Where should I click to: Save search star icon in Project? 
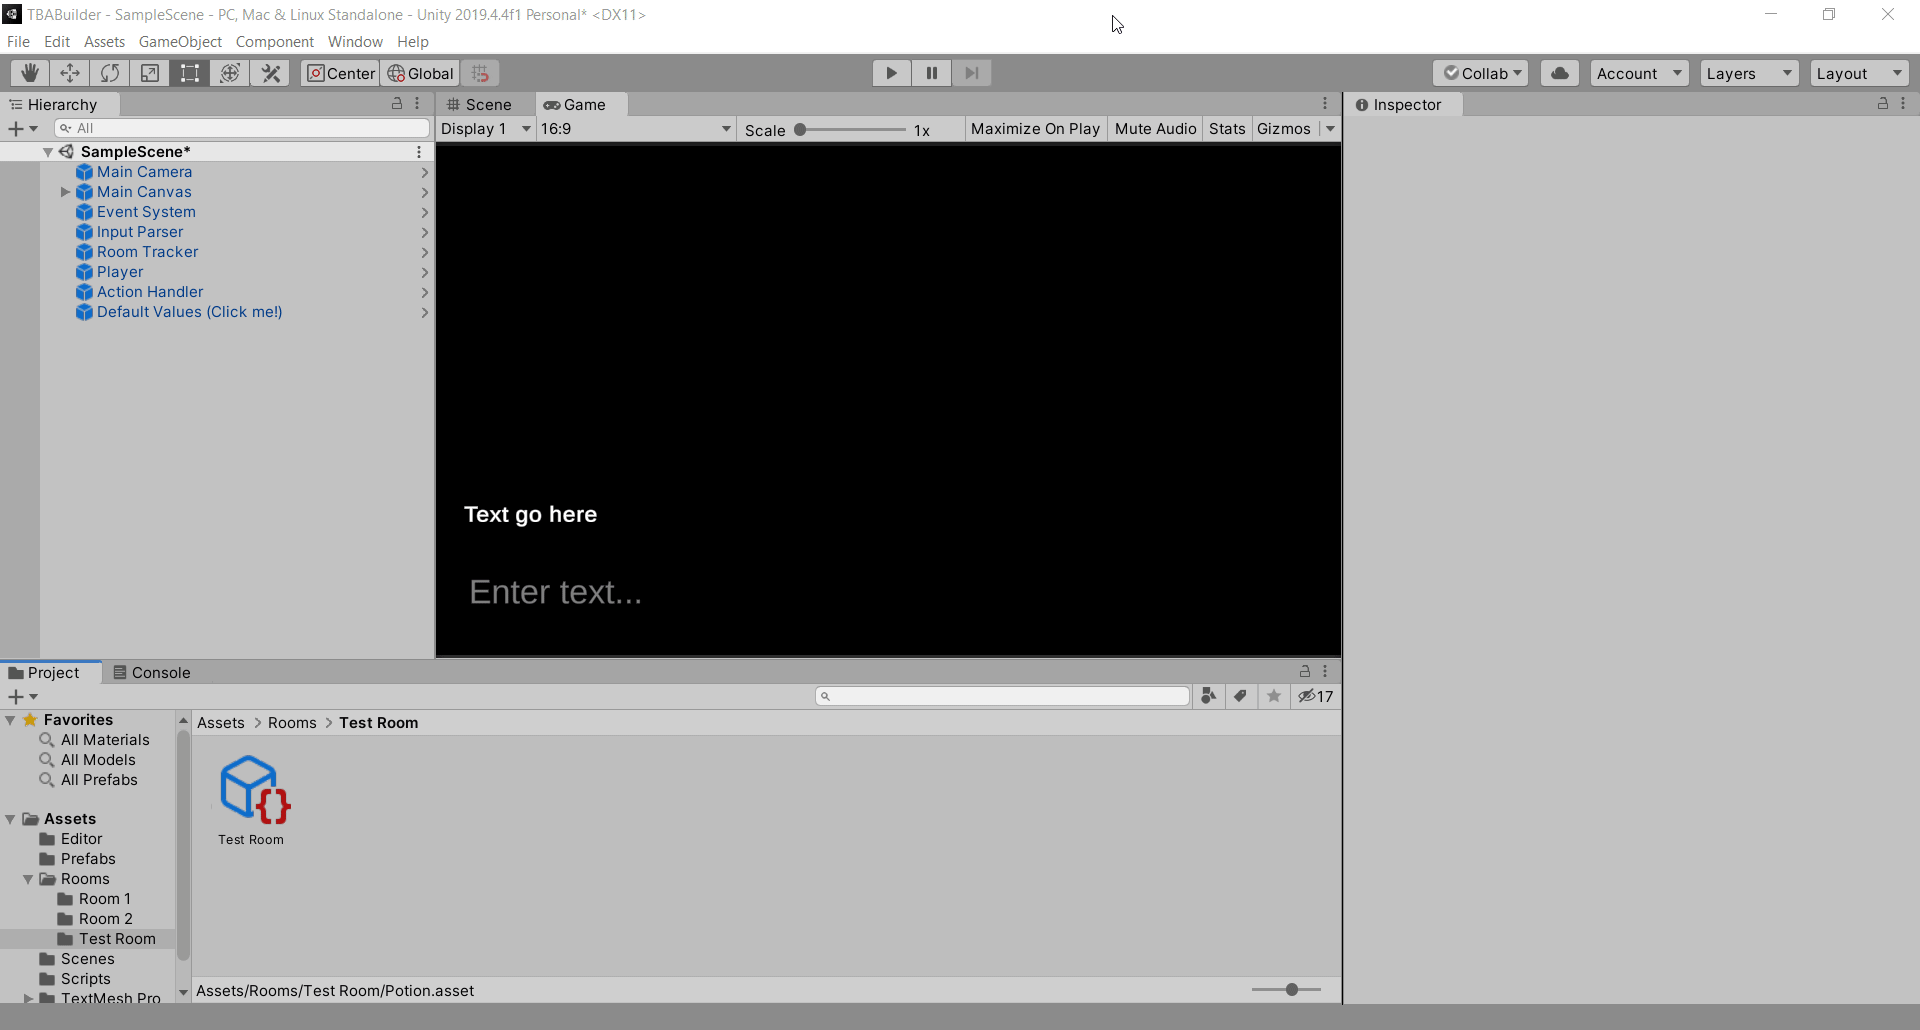(x=1273, y=696)
